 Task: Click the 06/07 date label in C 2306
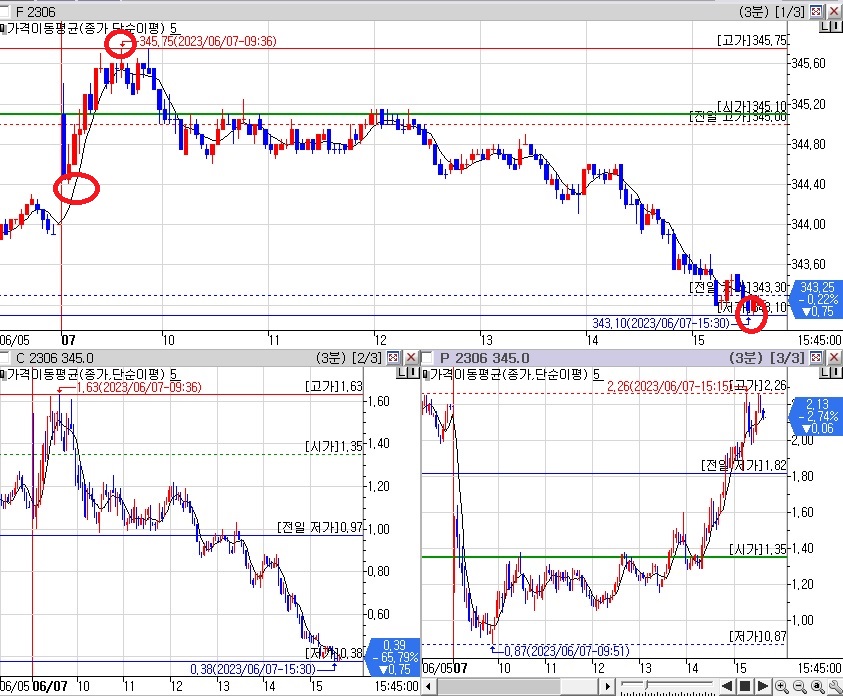[x=50, y=686]
